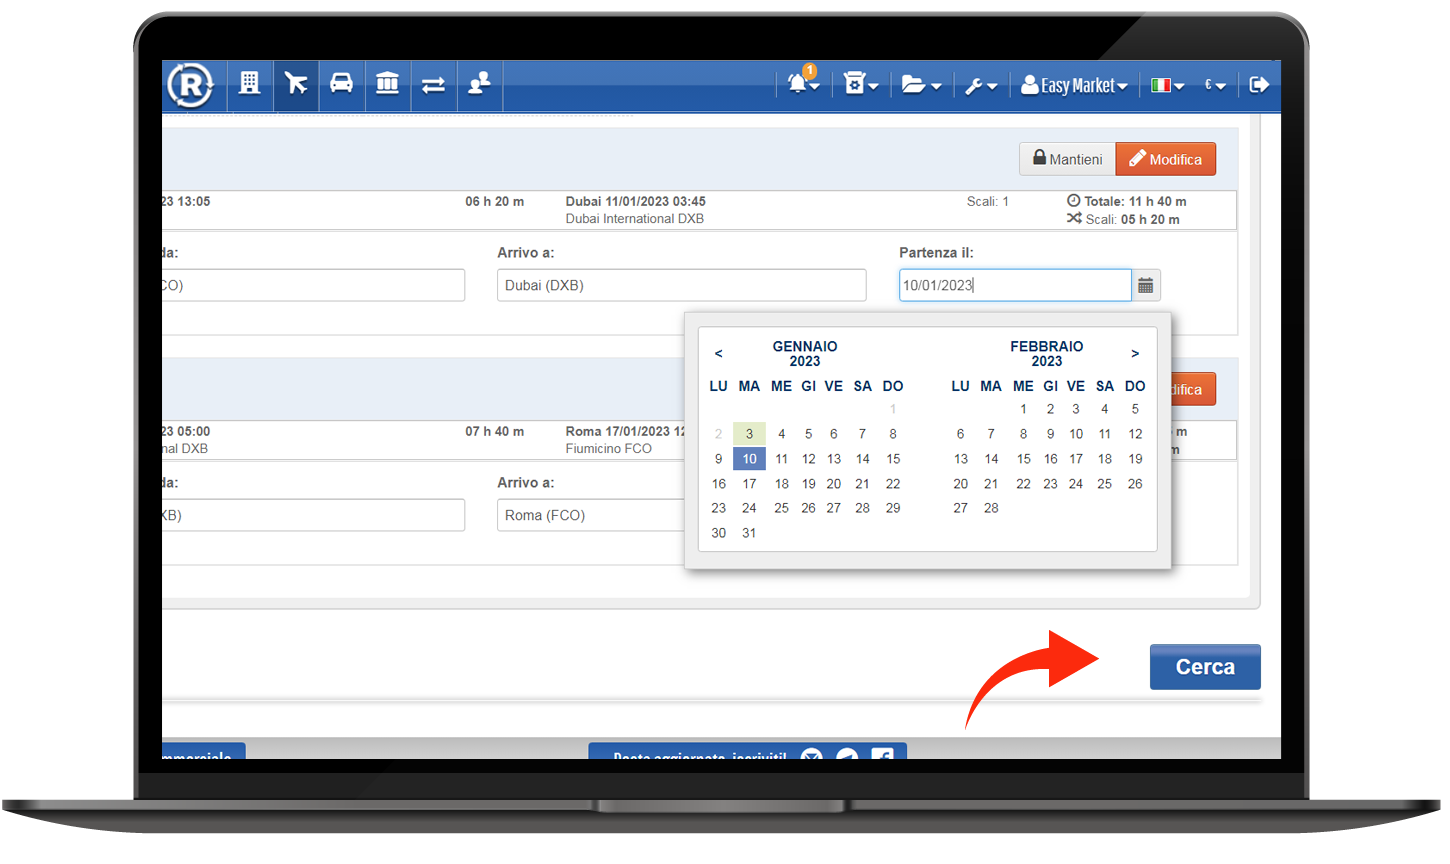Click the museum building icon
This screenshot has width=1450, height=864.
[x=387, y=84]
